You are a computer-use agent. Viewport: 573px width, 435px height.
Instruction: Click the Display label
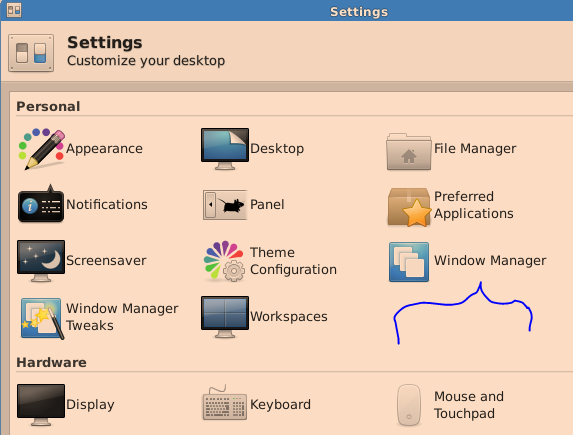point(90,405)
